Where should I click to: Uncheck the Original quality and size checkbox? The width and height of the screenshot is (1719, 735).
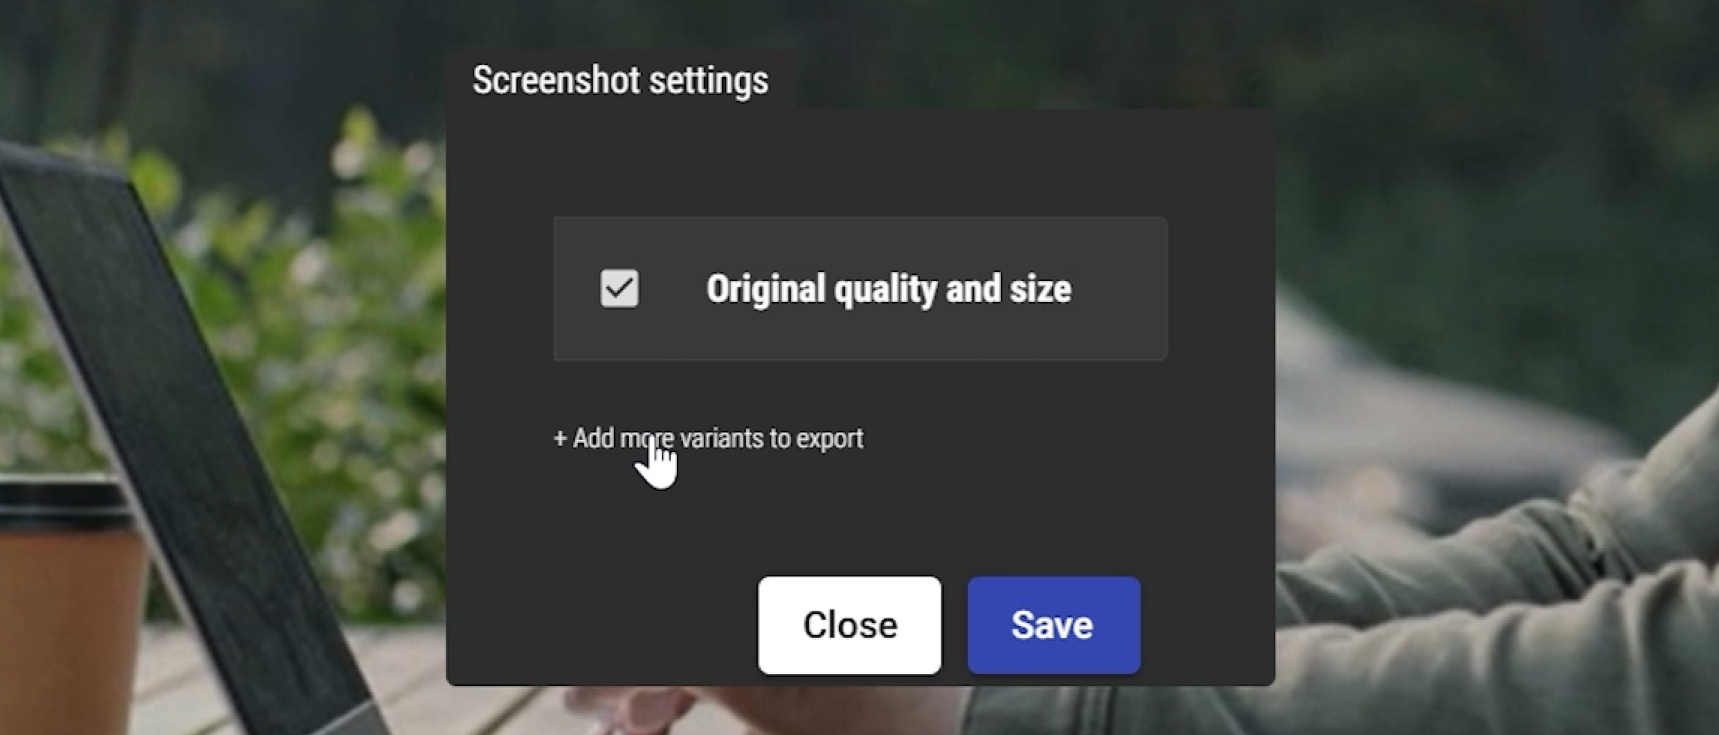(619, 289)
